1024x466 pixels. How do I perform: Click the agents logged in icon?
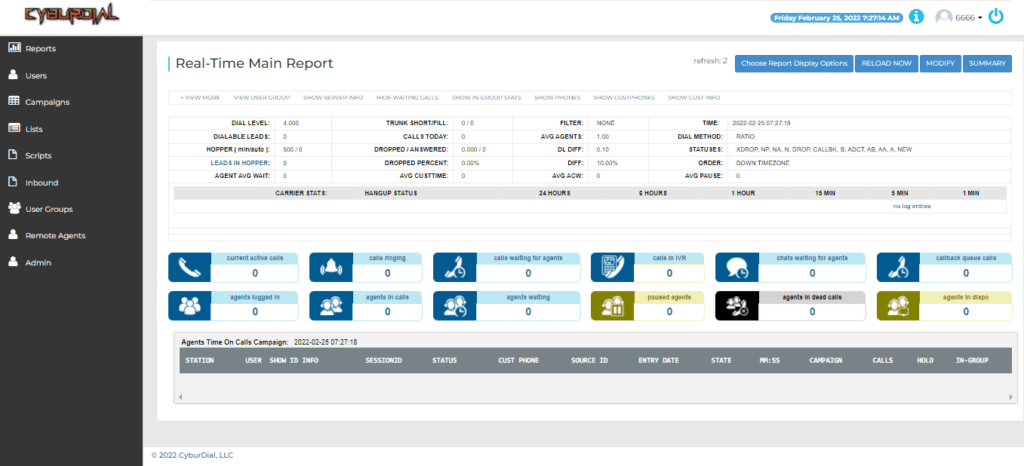tap(189, 305)
